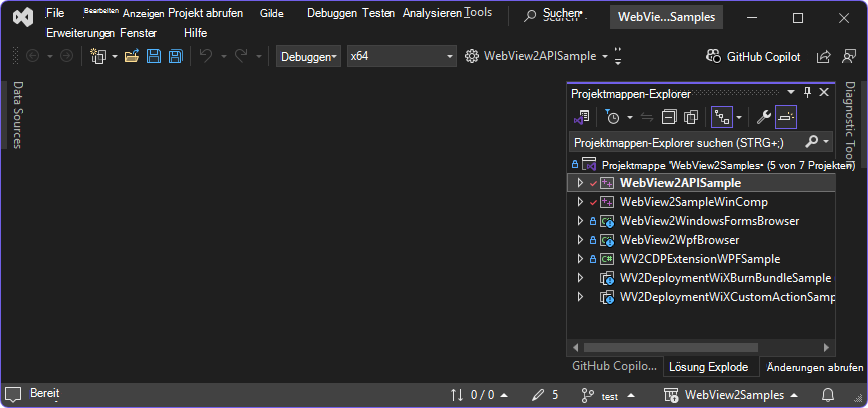The width and height of the screenshot is (868, 408).
Task: Expand the WebView2WindowsFormsBrowser project
Action: (580, 221)
